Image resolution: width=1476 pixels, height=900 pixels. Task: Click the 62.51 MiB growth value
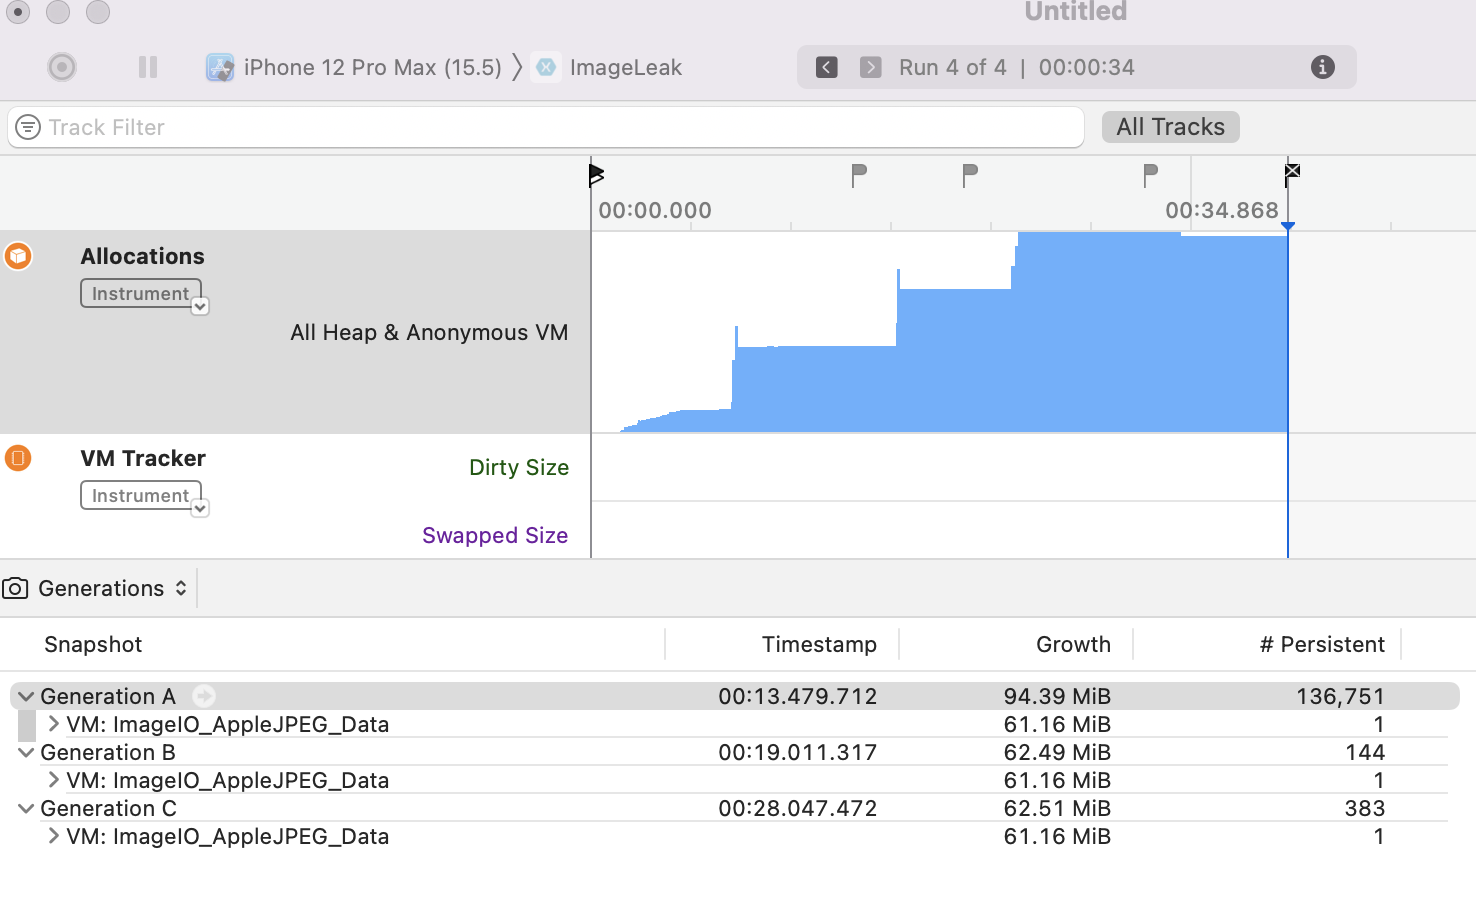coord(1057,808)
